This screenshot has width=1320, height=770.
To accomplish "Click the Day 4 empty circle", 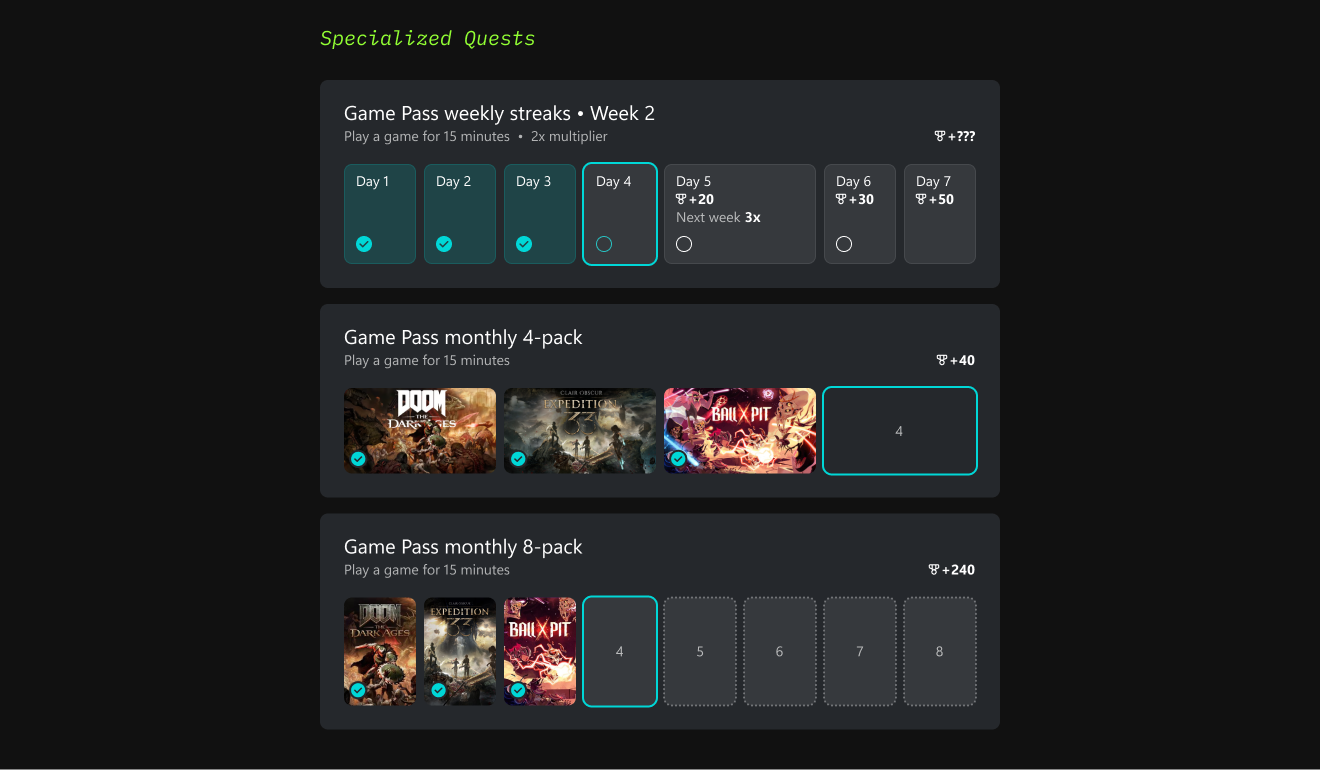I will (604, 244).
